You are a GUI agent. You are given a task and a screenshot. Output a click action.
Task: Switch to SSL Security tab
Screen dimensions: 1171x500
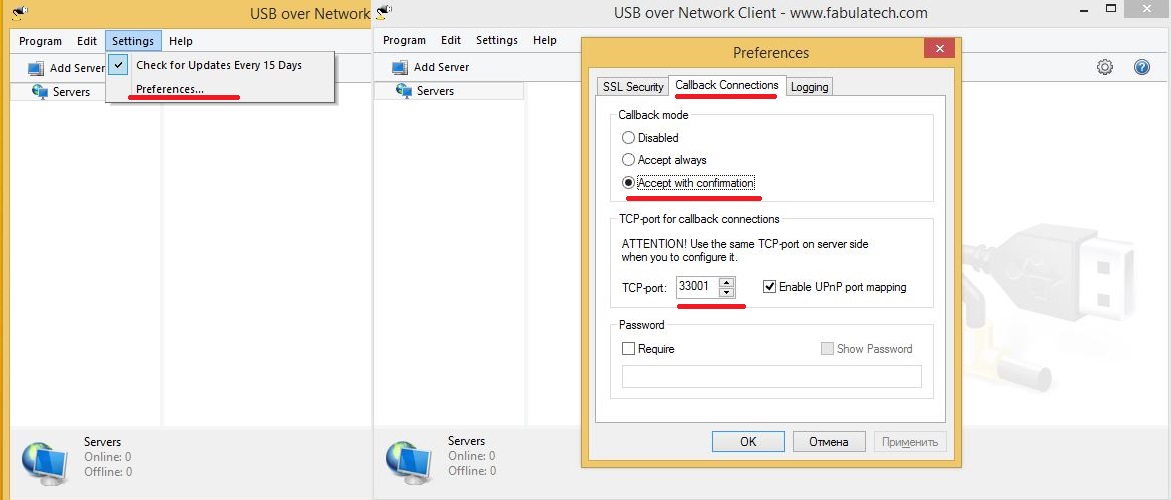pyautogui.click(x=633, y=87)
